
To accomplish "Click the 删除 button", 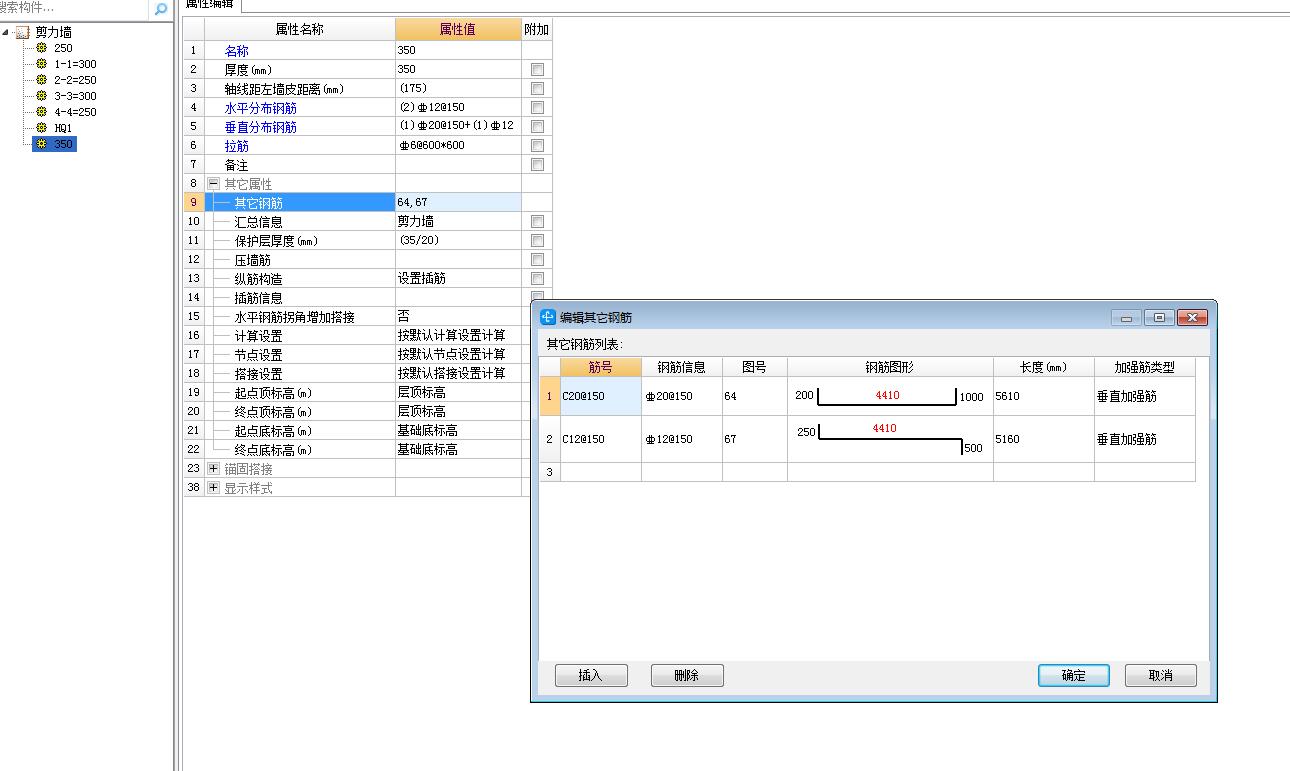I will coord(687,676).
